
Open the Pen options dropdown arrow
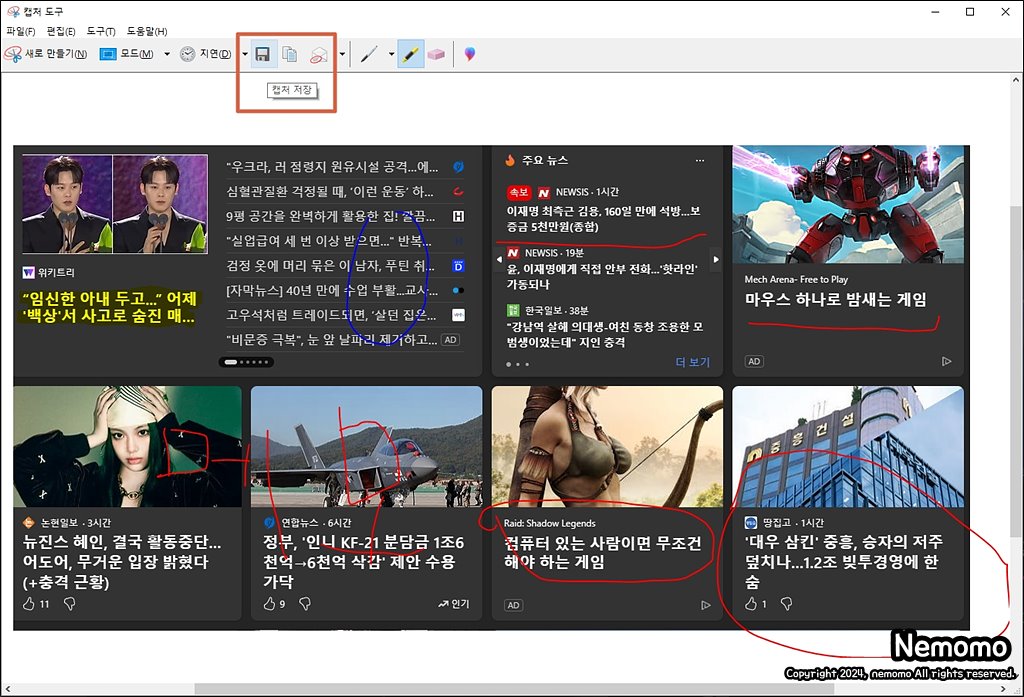(x=391, y=54)
